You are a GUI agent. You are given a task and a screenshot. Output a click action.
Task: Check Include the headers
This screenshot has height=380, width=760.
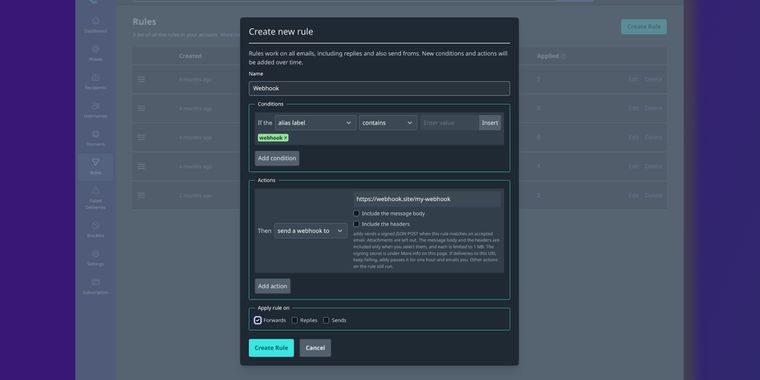[x=356, y=224]
